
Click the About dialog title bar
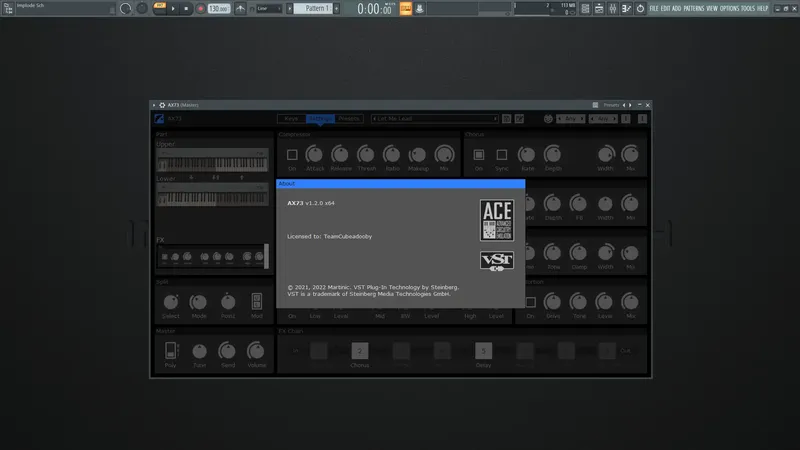pos(401,184)
